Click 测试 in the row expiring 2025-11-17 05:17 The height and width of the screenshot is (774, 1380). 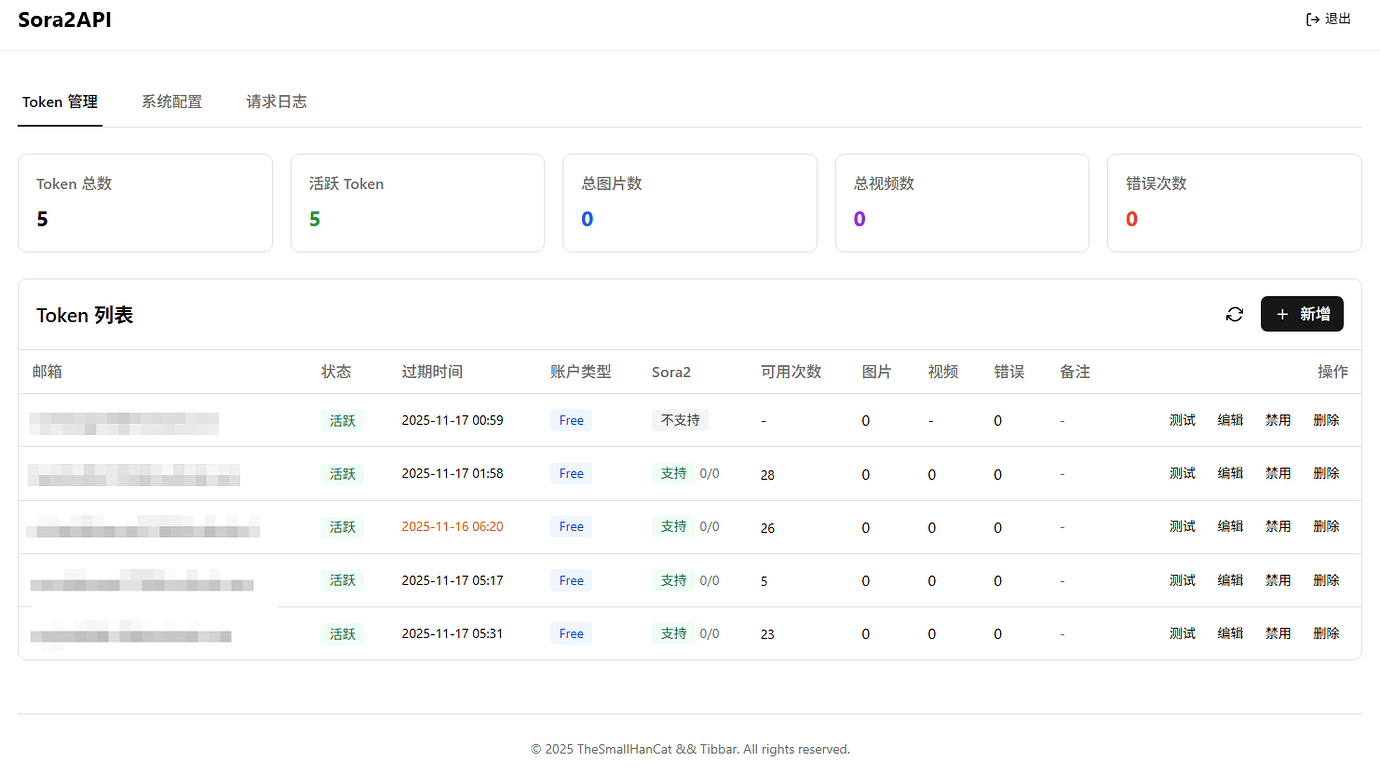point(1182,580)
